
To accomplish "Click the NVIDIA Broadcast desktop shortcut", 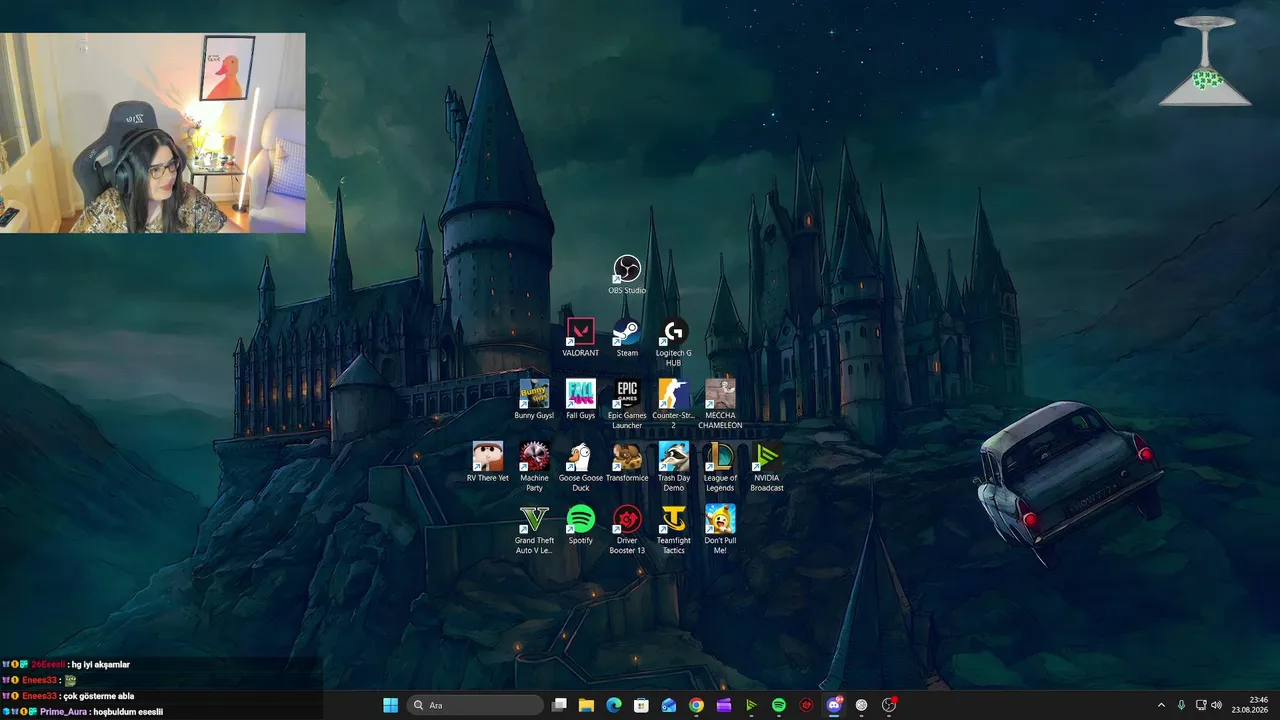I will click(x=767, y=467).
